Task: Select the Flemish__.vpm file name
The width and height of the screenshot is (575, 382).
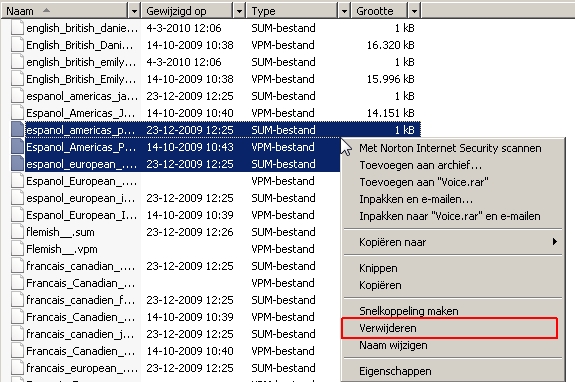Action: click(x=62, y=249)
